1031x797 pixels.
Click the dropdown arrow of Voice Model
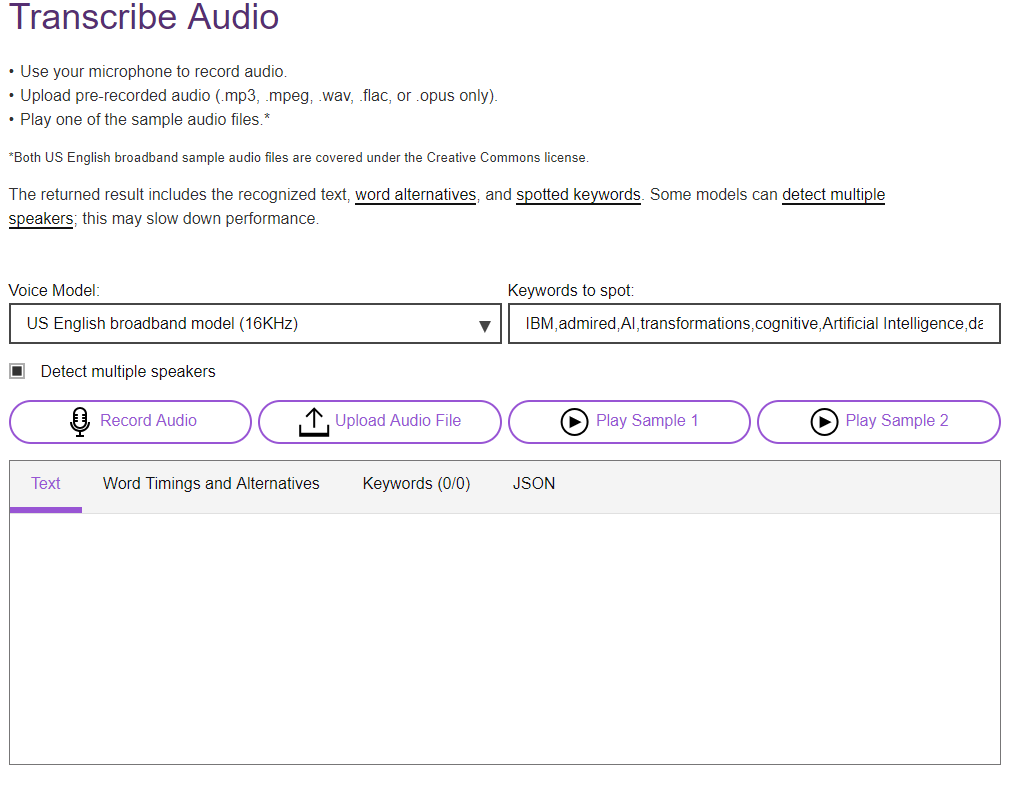(x=484, y=325)
